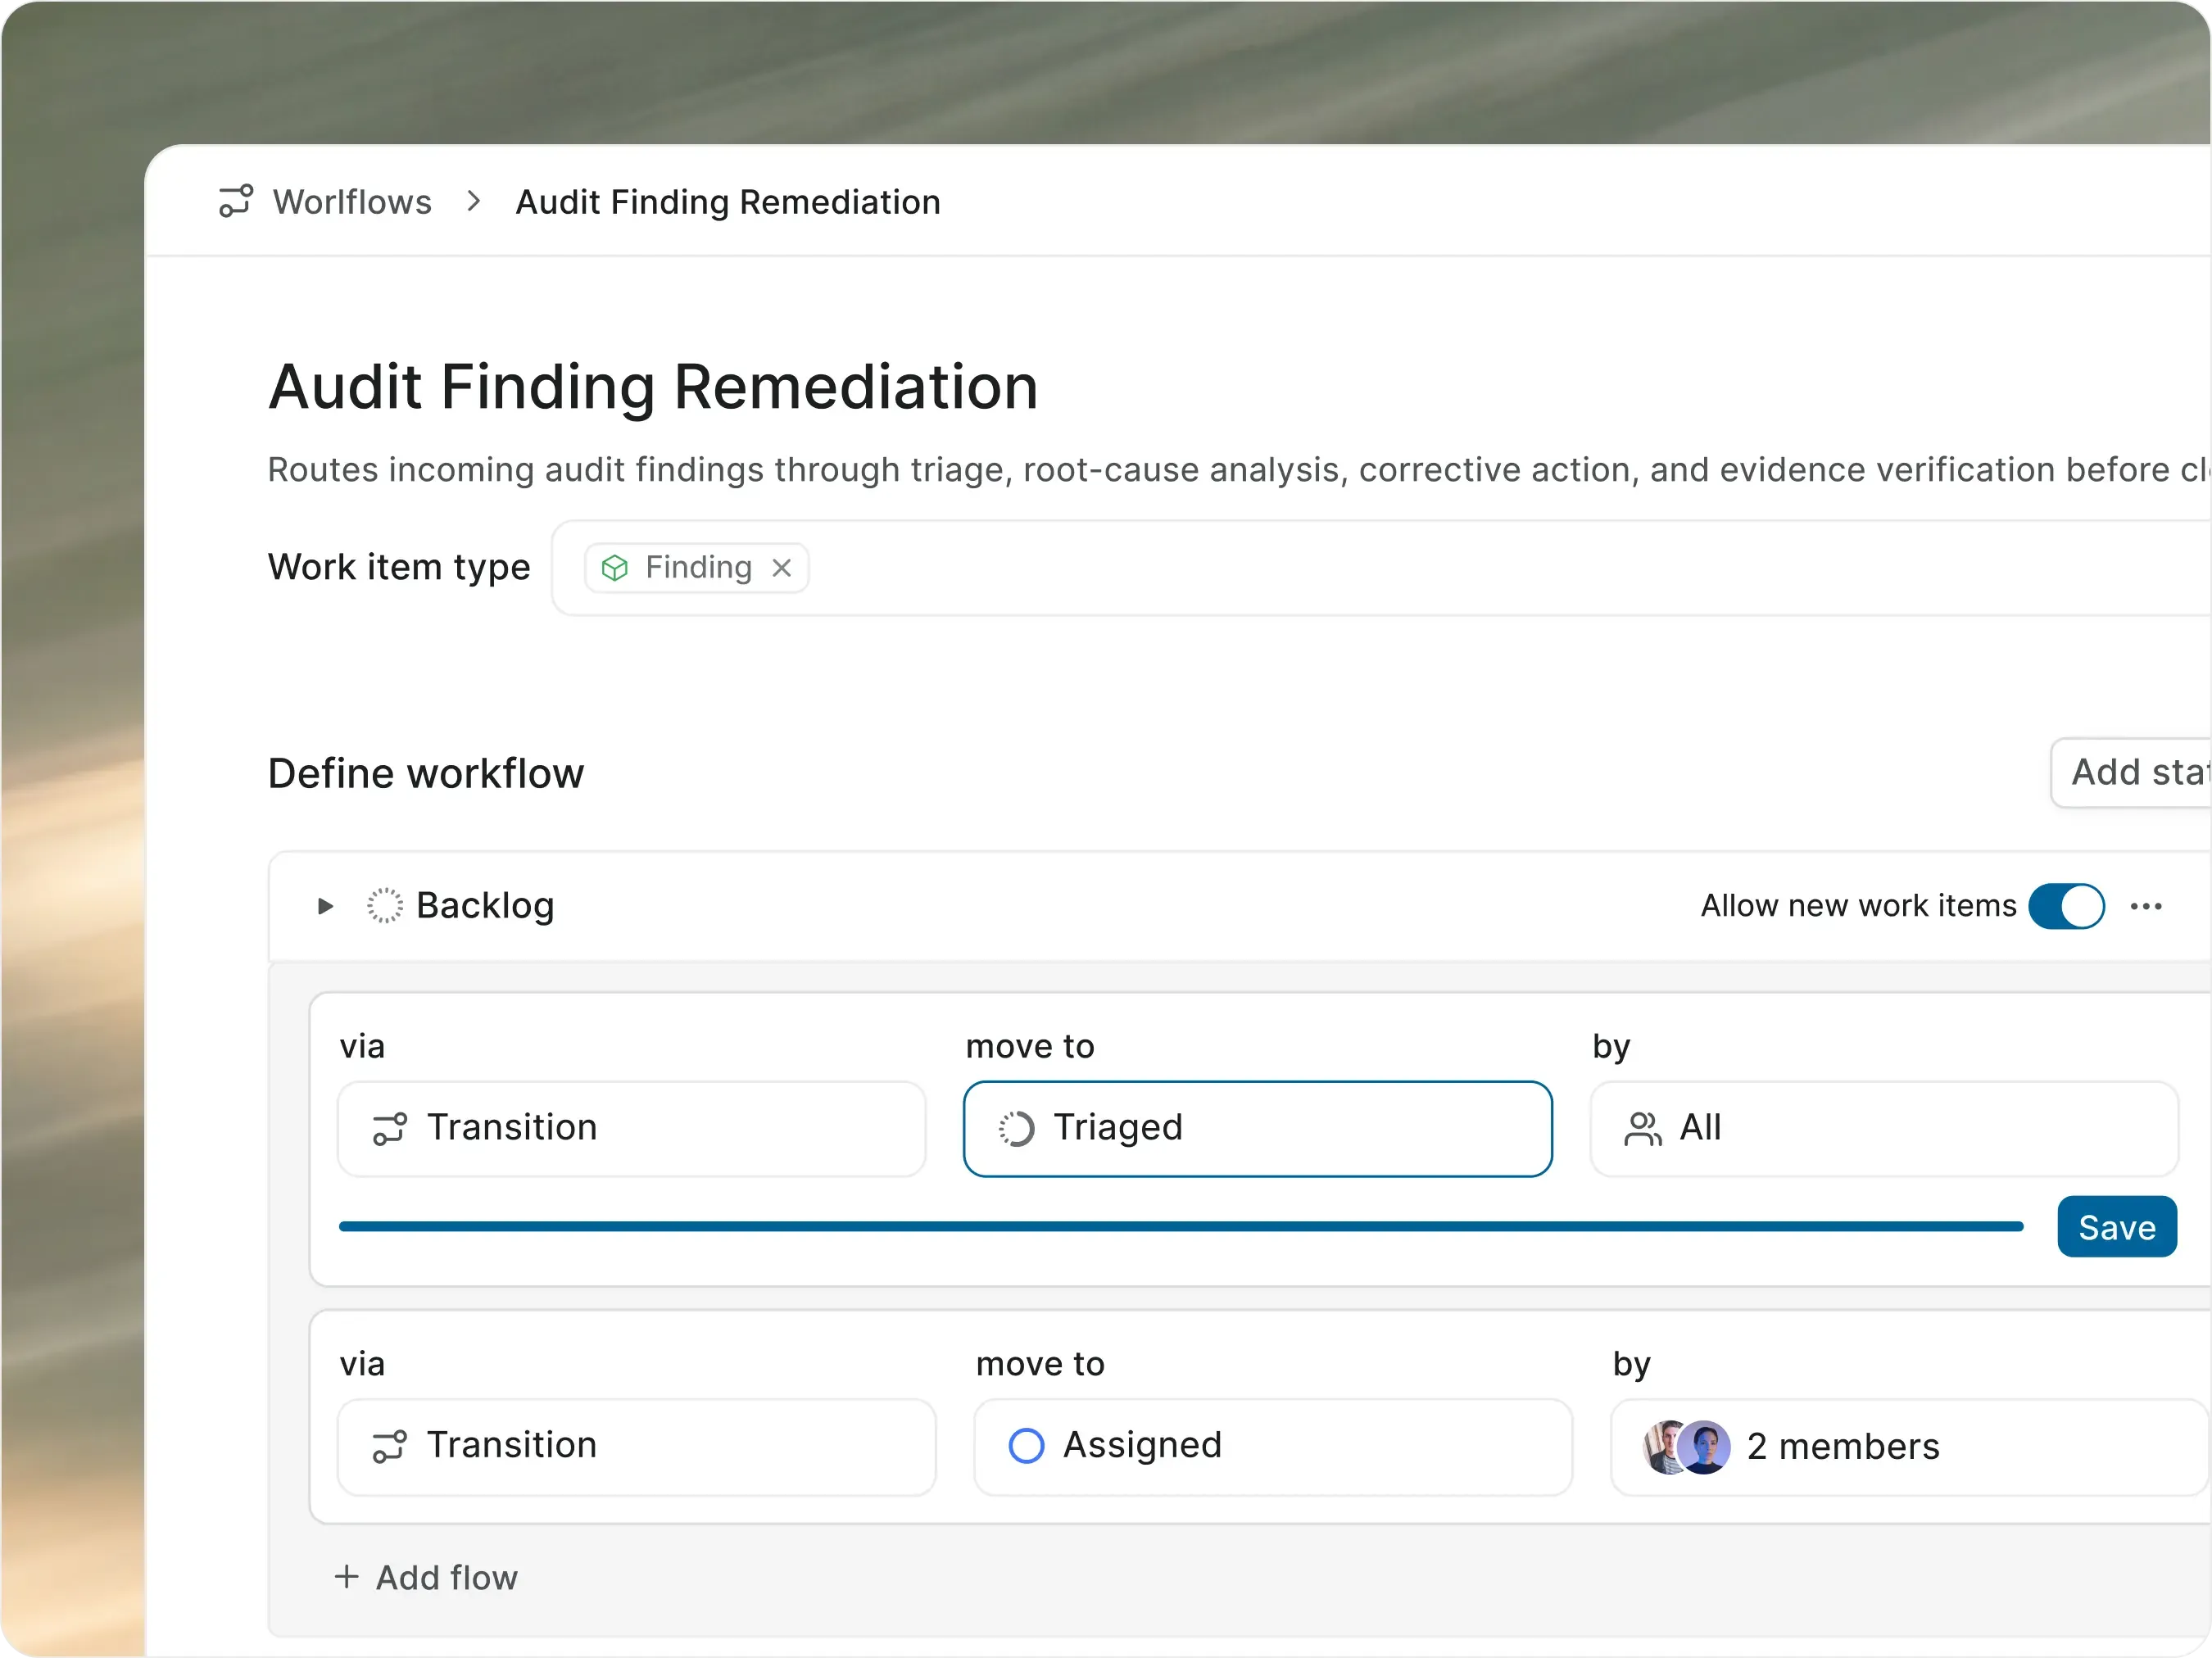Screen dimensions: 2212x1658
Task: Click the Workflows icon in the breadcrumb
Action: (x=236, y=201)
